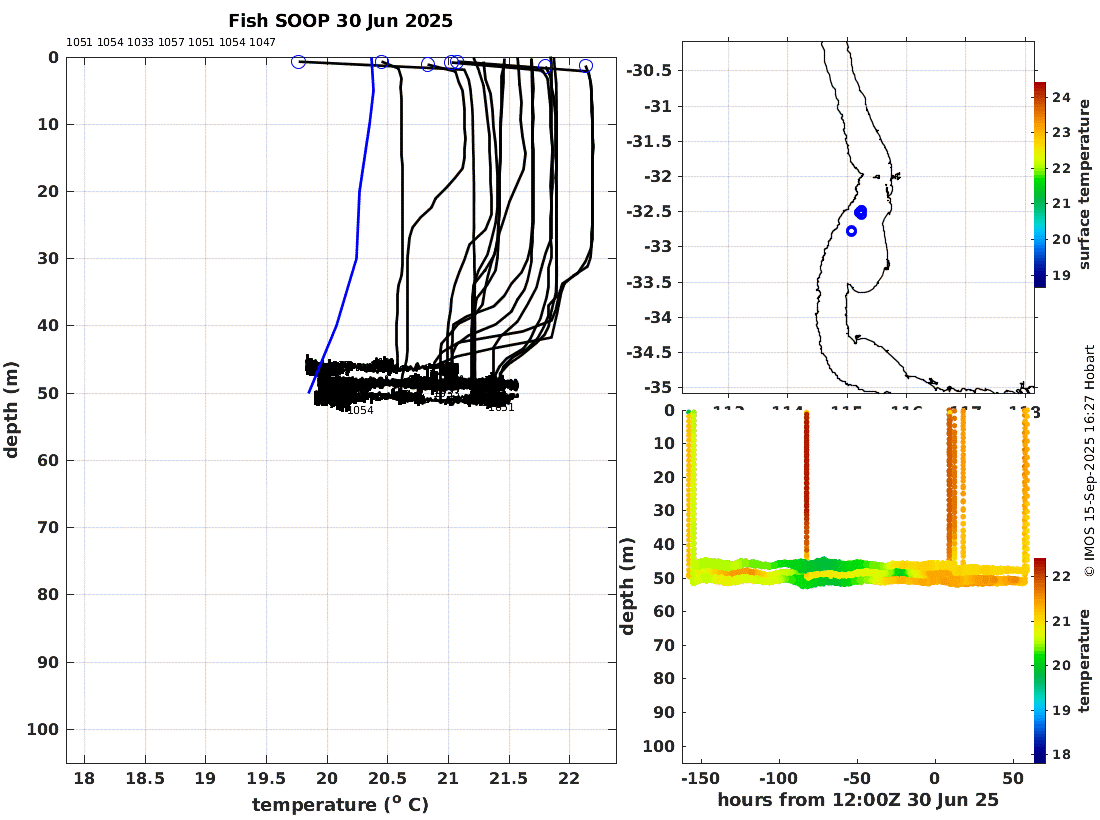Click the "depth (m)" label of the profile plot
This screenshot has height=820, width=1100.
(11, 410)
